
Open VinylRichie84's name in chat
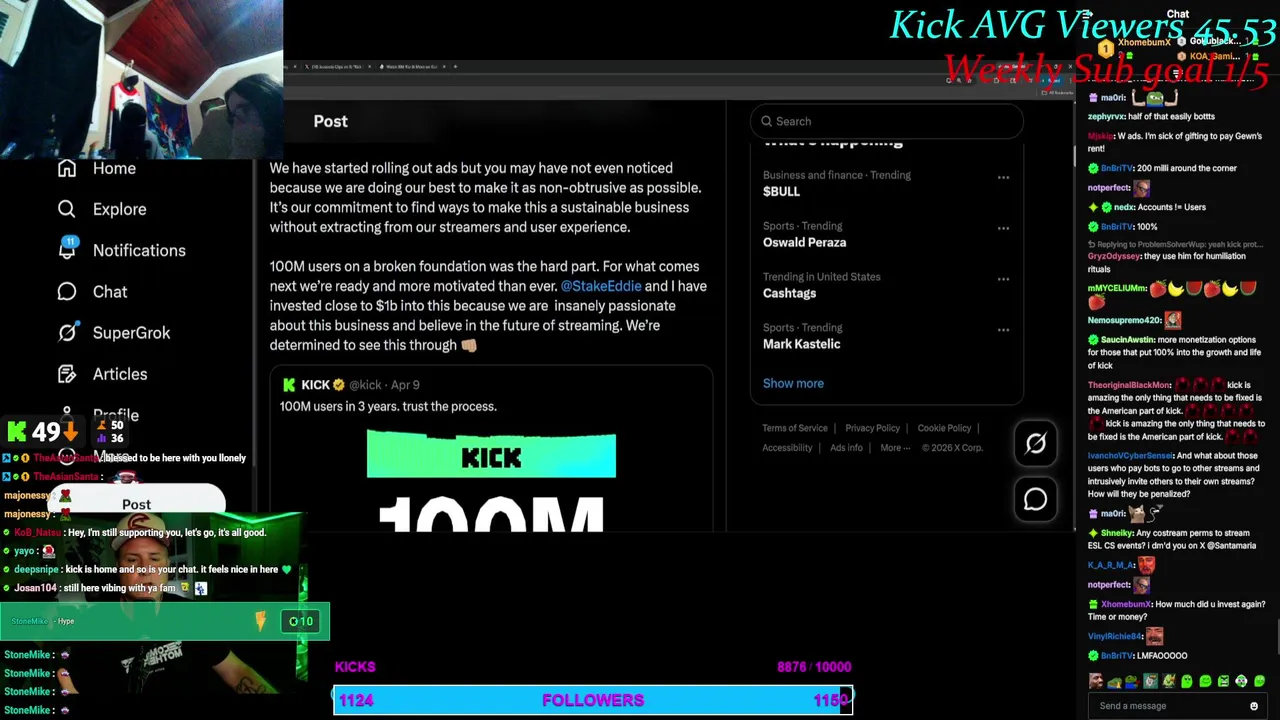1115,636
